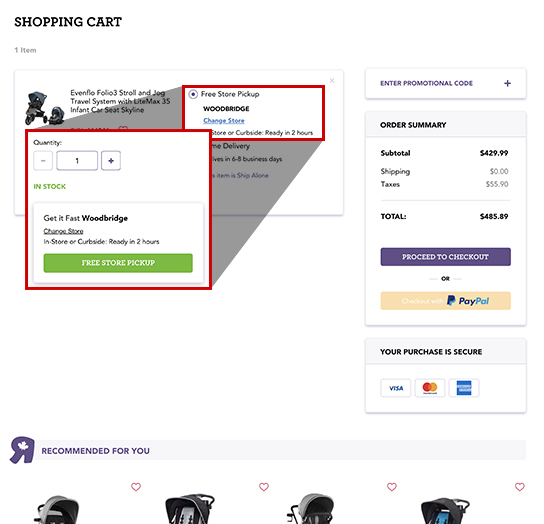Click Proceed to Checkout button
The height and width of the screenshot is (524, 544).
point(445,257)
